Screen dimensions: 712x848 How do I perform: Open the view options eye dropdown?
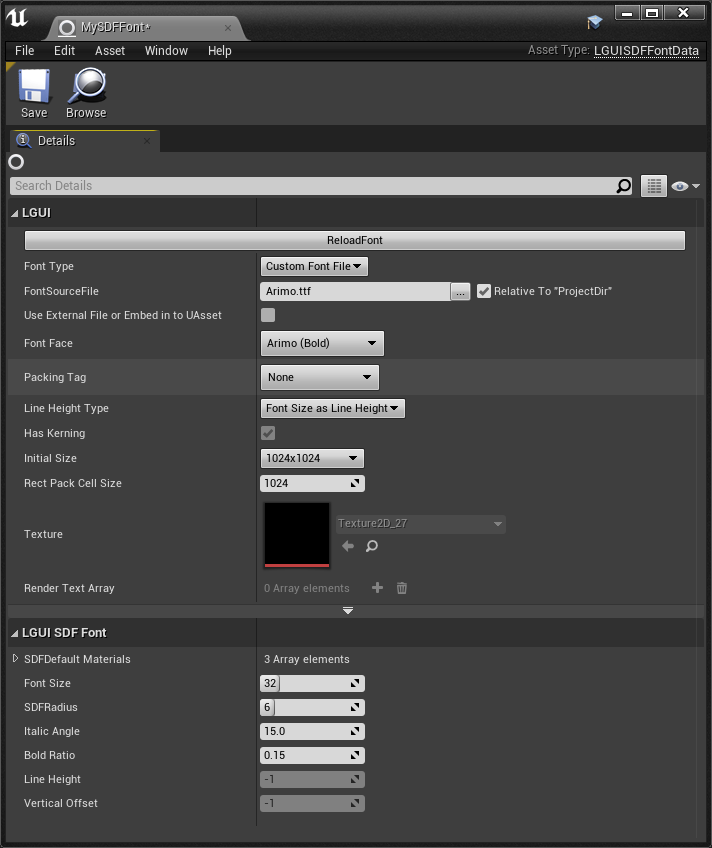click(x=686, y=186)
